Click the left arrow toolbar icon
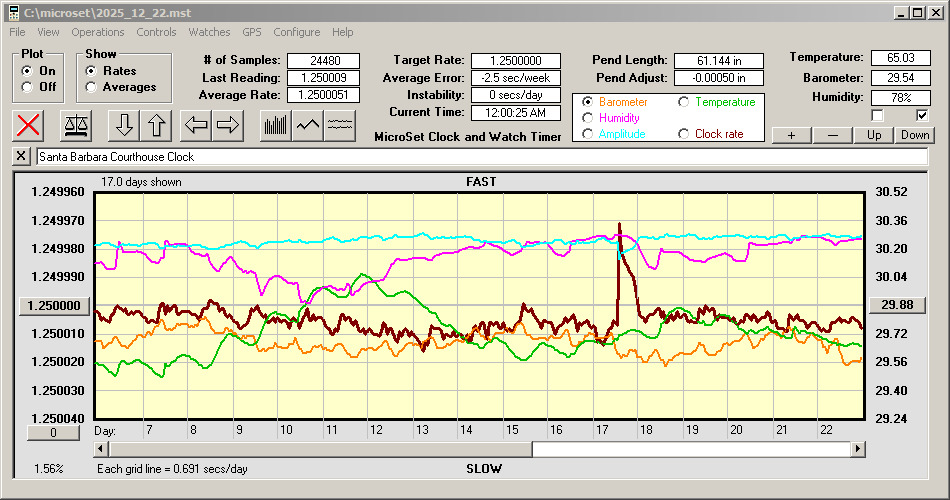The height and width of the screenshot is (500, 950). pyautogui.click(x=196, y=125)
